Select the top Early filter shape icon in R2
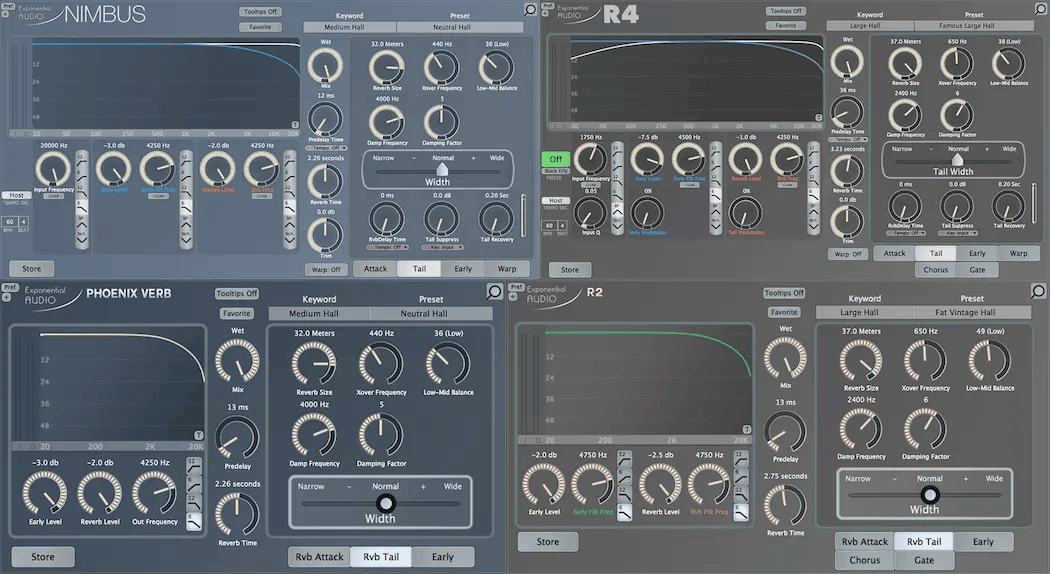The image size is (1050, 574). point(624,457)
